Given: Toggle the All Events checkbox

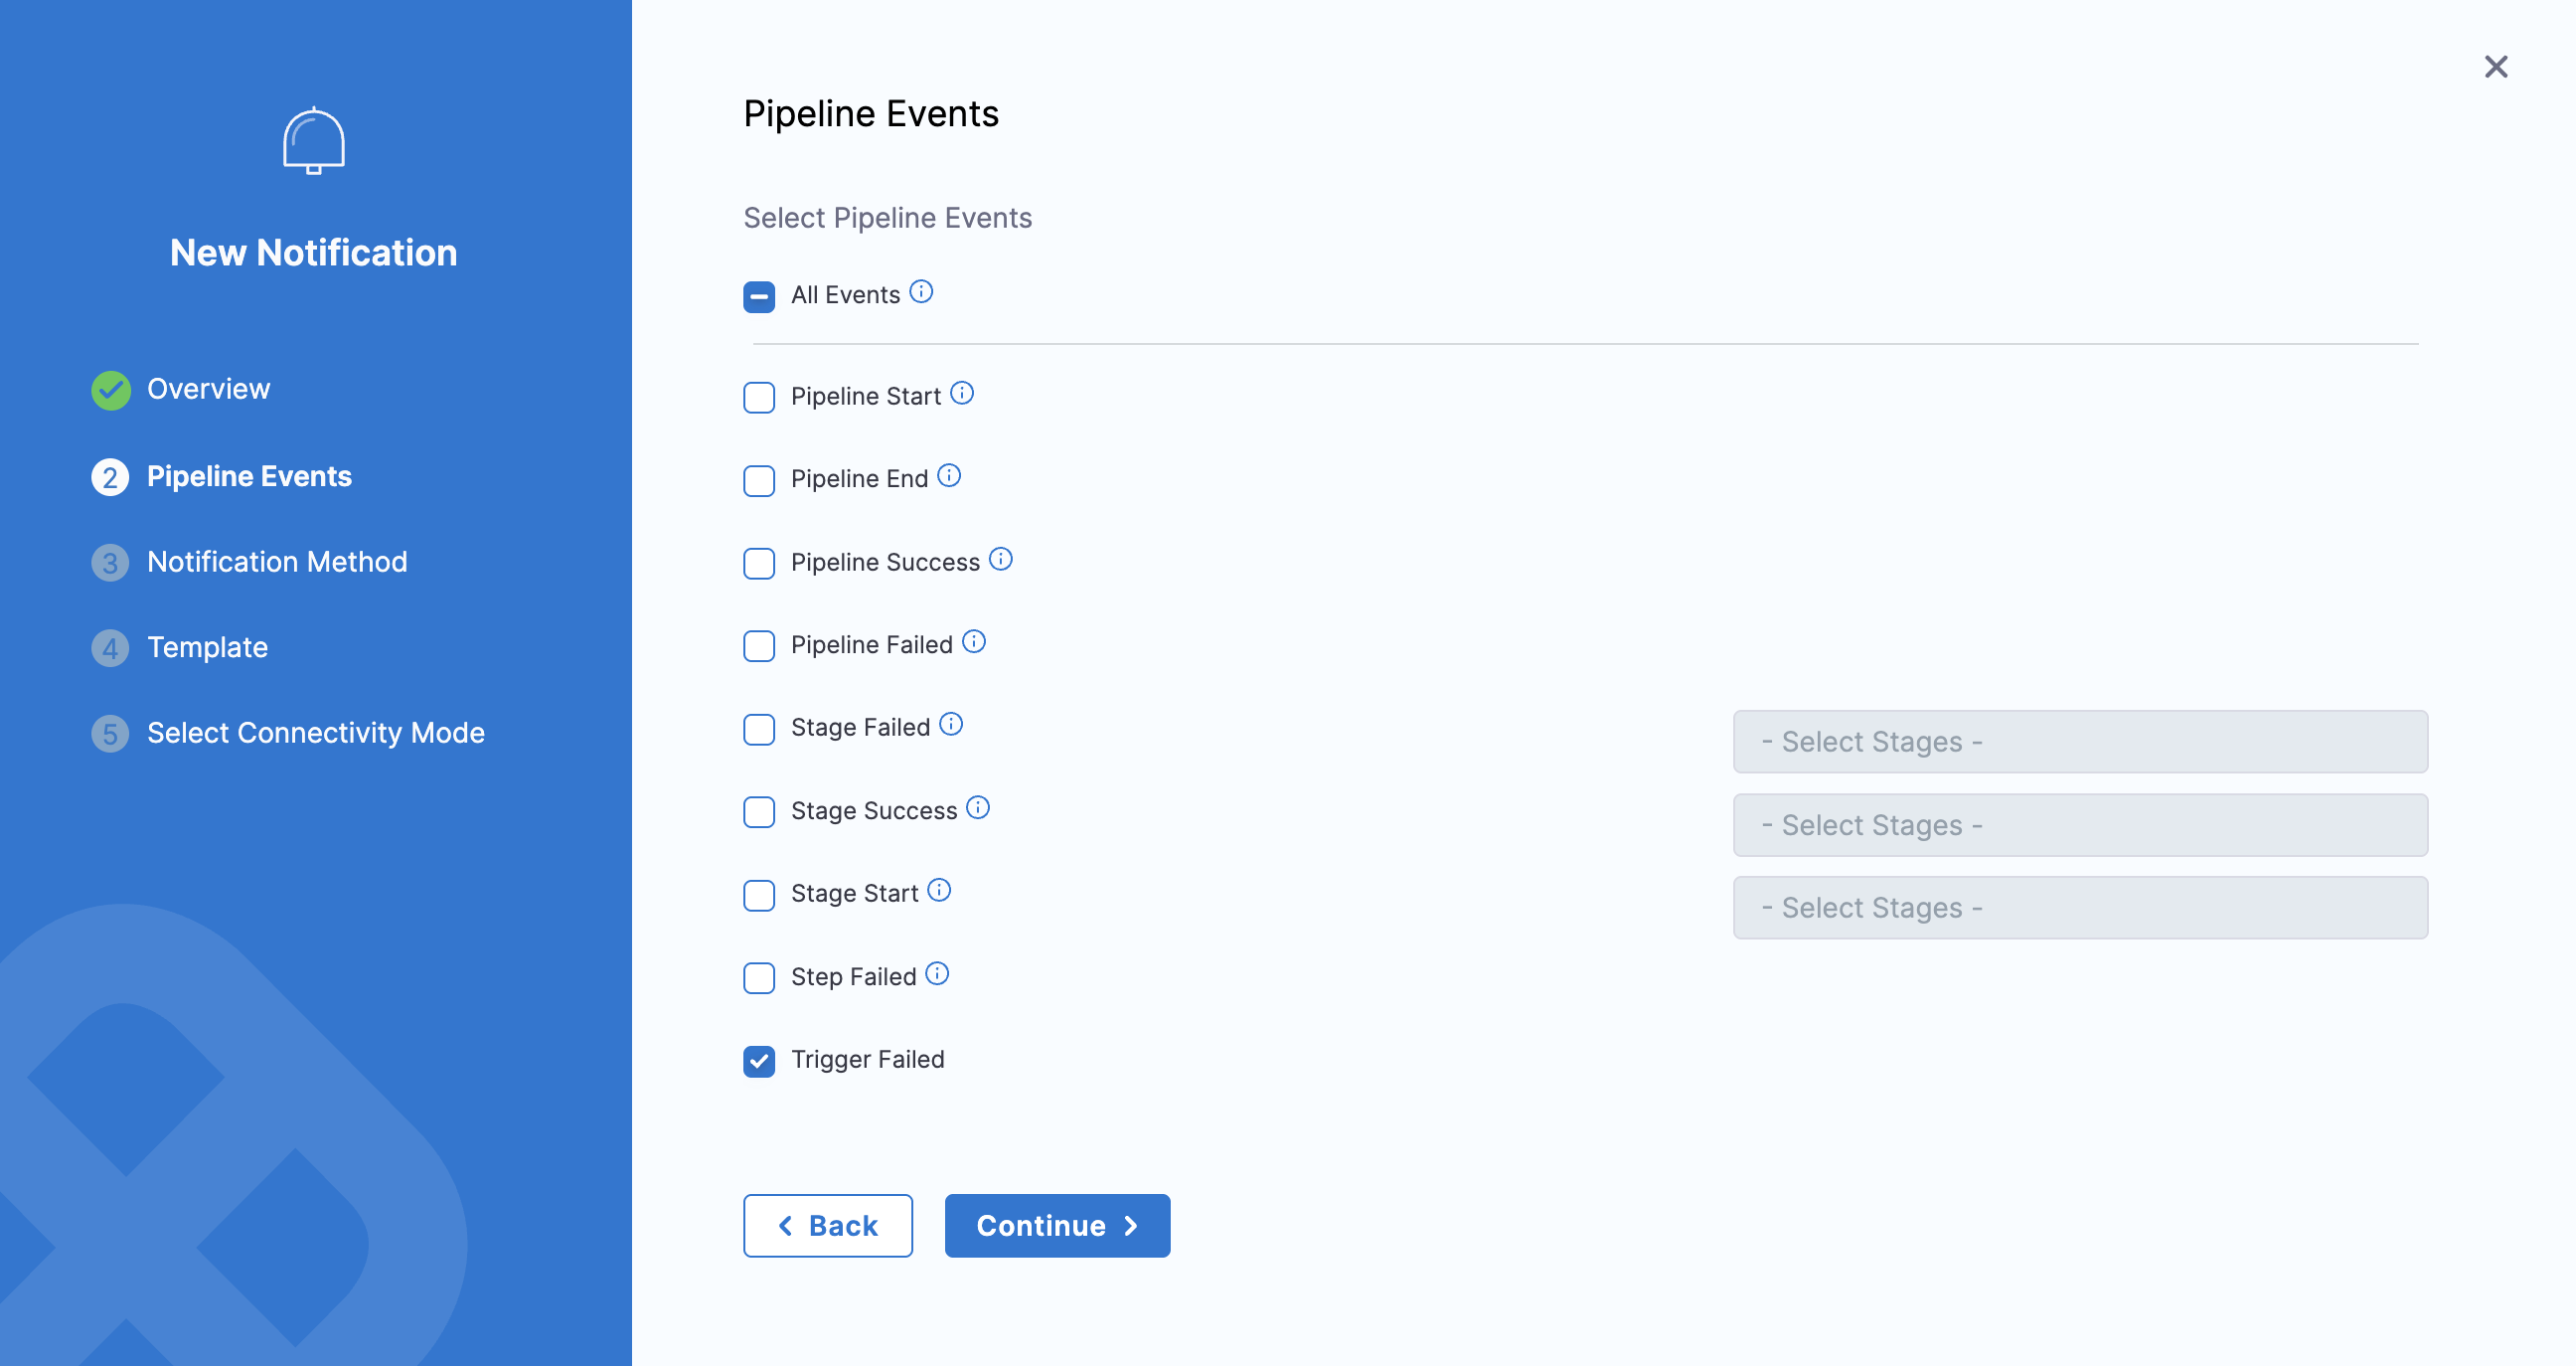Looking at the screenshot, I should 759,297.
